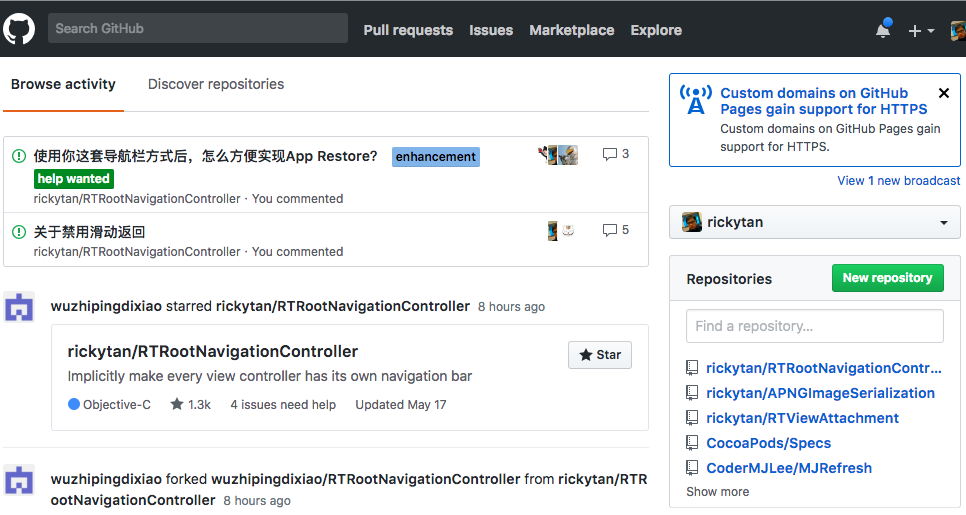Go to Pull requests
966x515 pixels.
pyautogui.click(x=408, y=30)
